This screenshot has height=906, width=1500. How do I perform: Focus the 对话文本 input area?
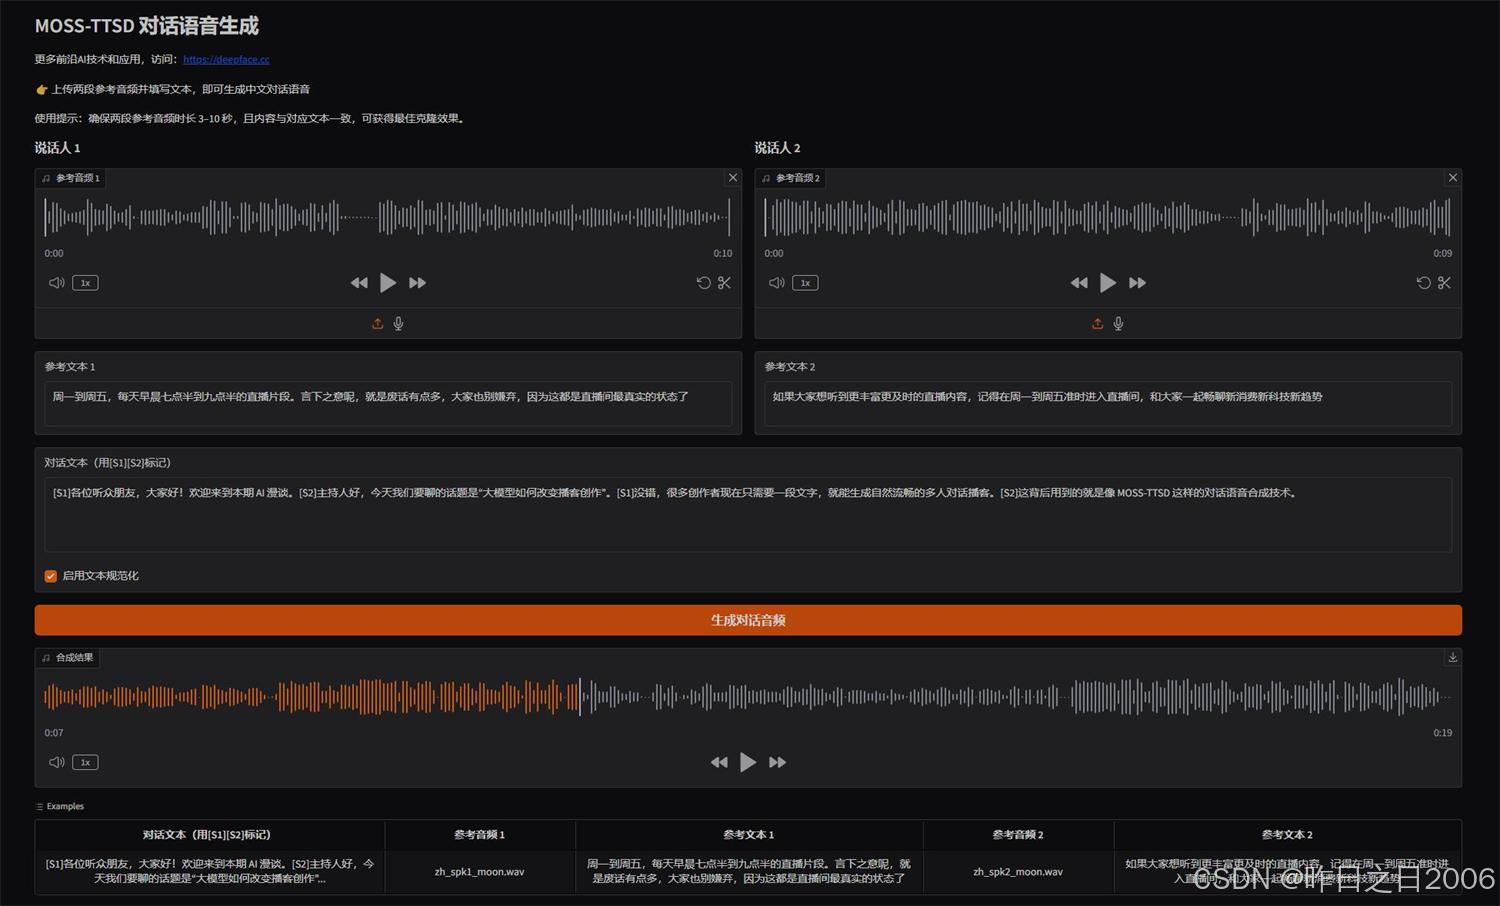748,514
